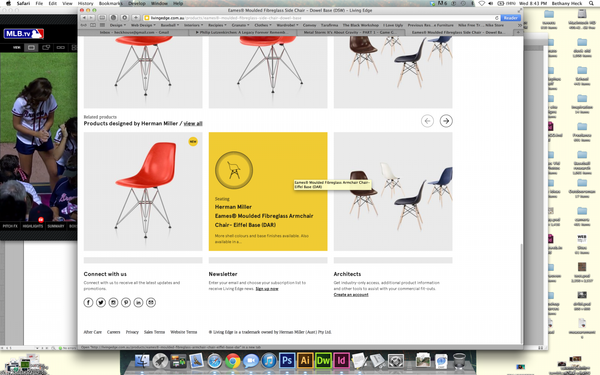This screenshot has height=375, width=600.
Task: Switch to Philip Lutzenkirchen tab
Action: pyautogui.click(x=242, y=33)
